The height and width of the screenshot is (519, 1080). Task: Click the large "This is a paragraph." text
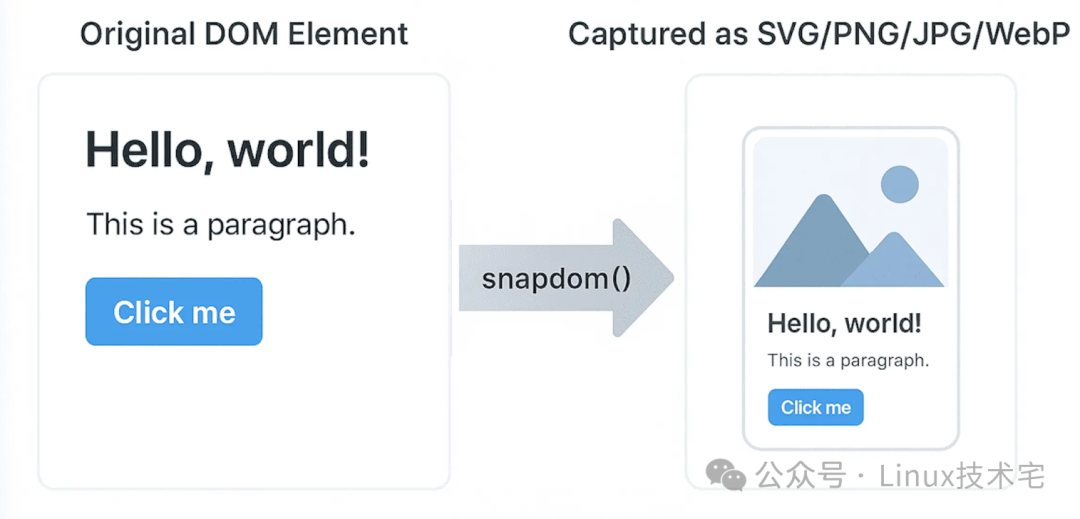221,224
